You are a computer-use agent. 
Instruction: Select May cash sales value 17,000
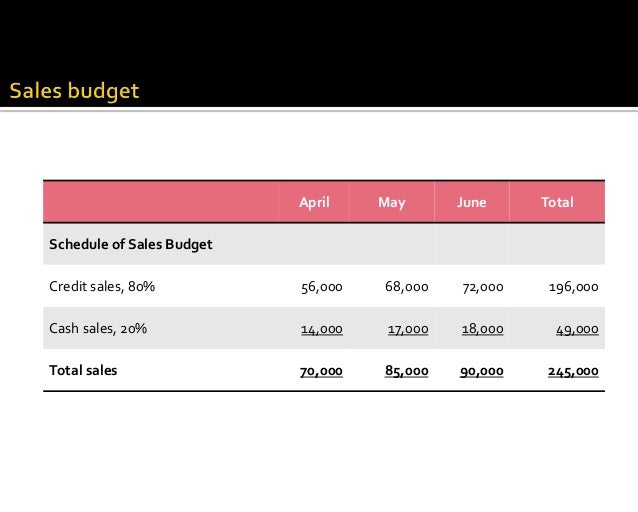[408, 329]
